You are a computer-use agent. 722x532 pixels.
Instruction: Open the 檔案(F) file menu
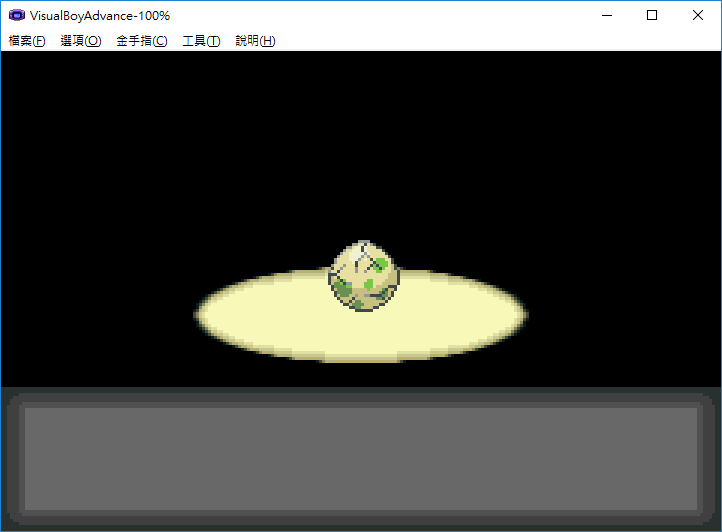[x=27, y=41]
